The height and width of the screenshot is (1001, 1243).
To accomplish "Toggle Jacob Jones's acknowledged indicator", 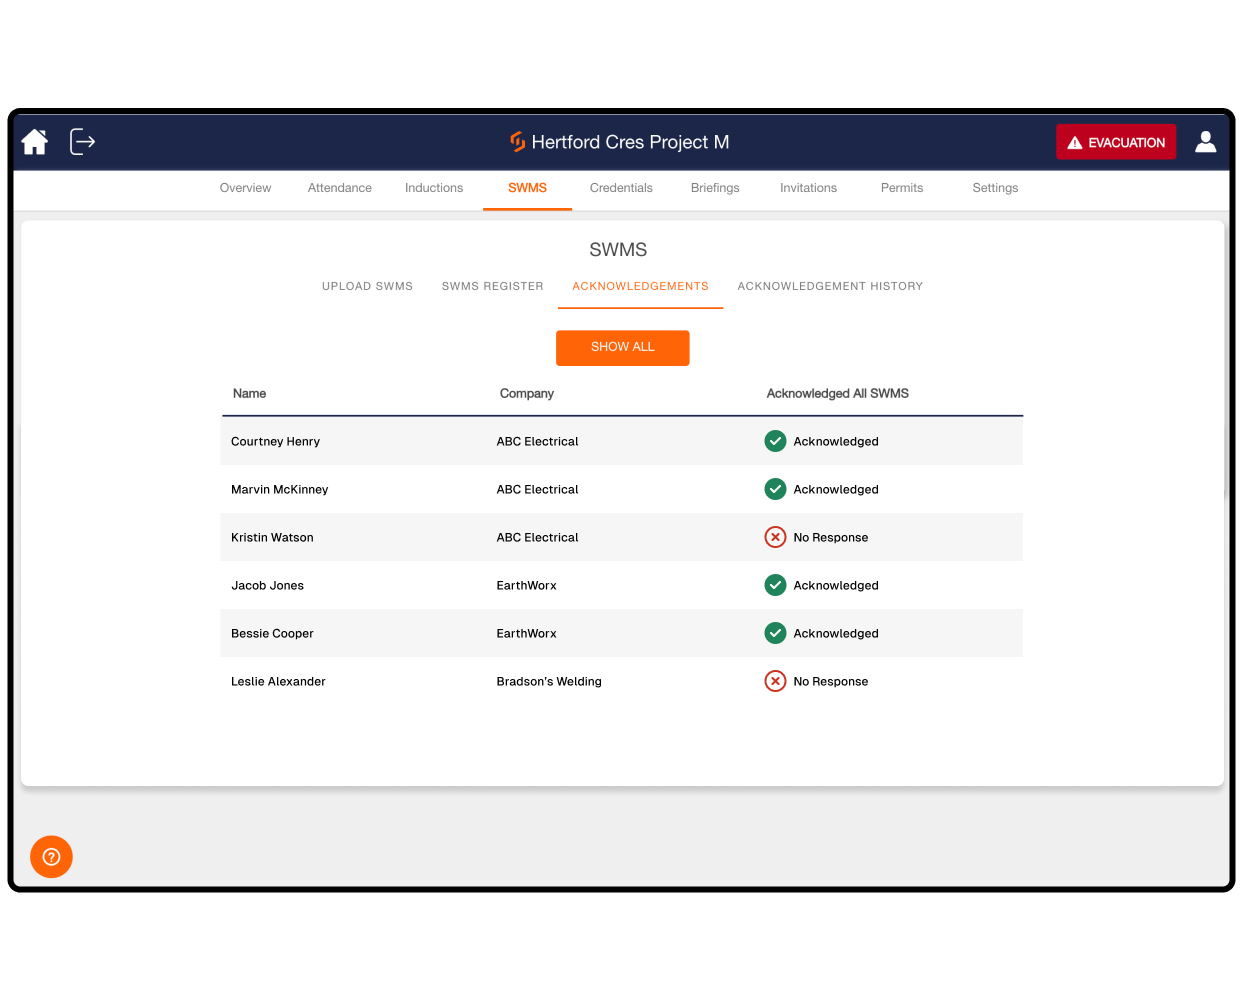I will point(775,585).
